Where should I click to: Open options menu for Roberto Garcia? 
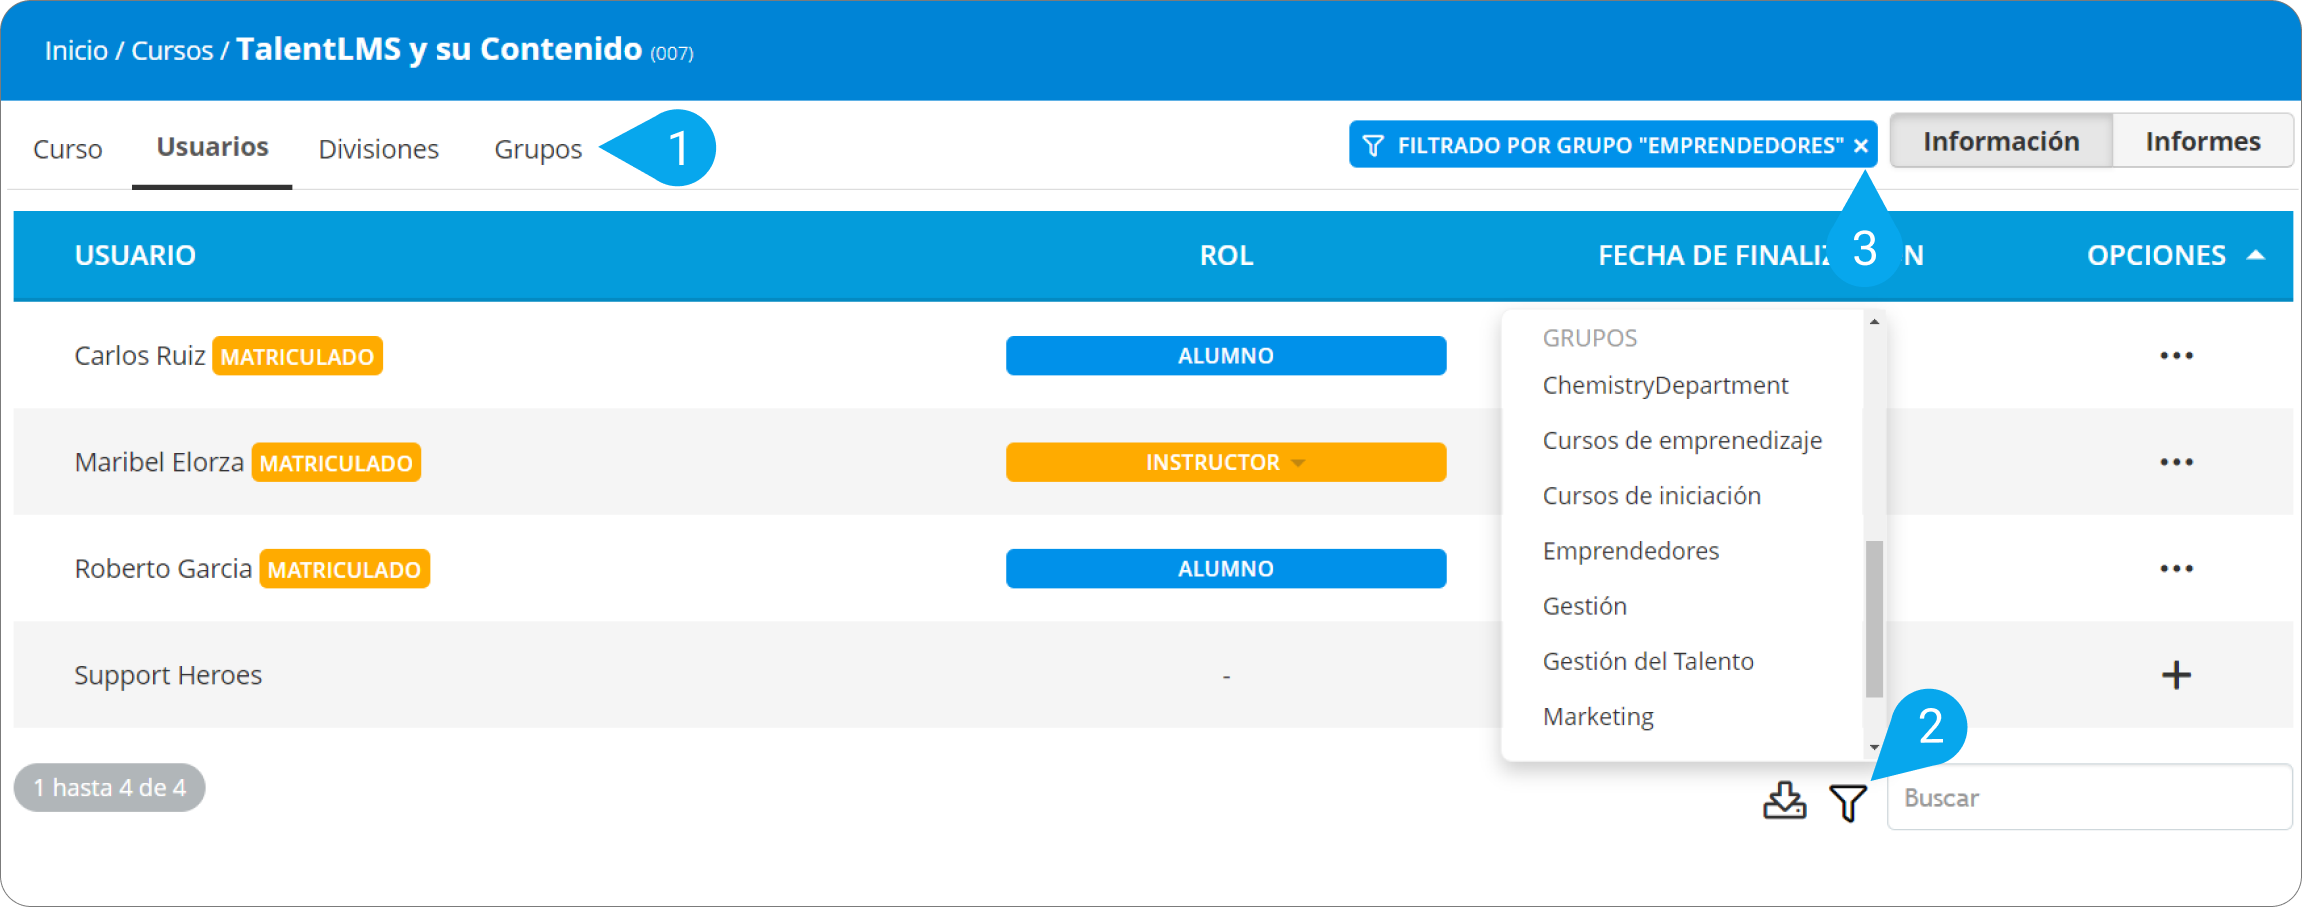[2176, 569]
